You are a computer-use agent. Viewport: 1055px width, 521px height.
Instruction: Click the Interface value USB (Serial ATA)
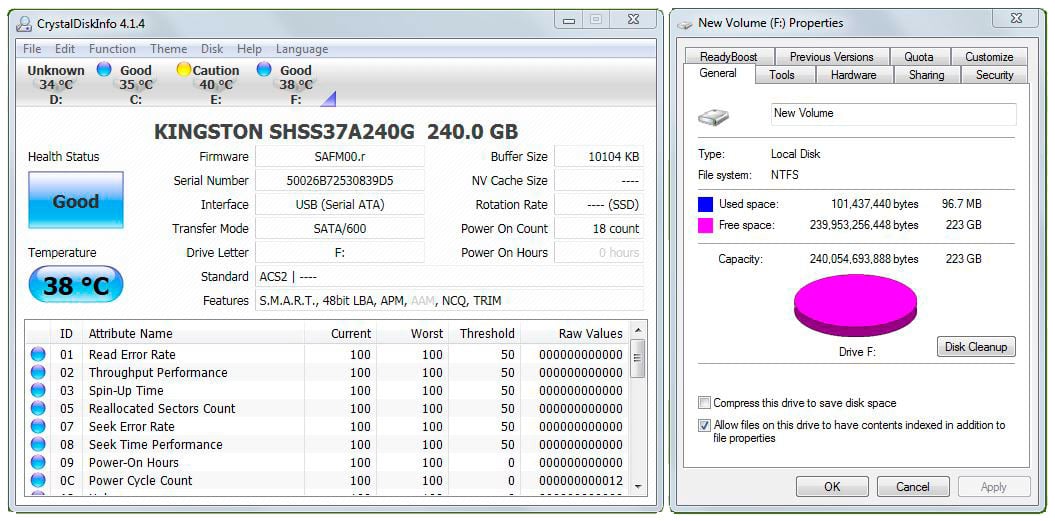coord(340,204)
